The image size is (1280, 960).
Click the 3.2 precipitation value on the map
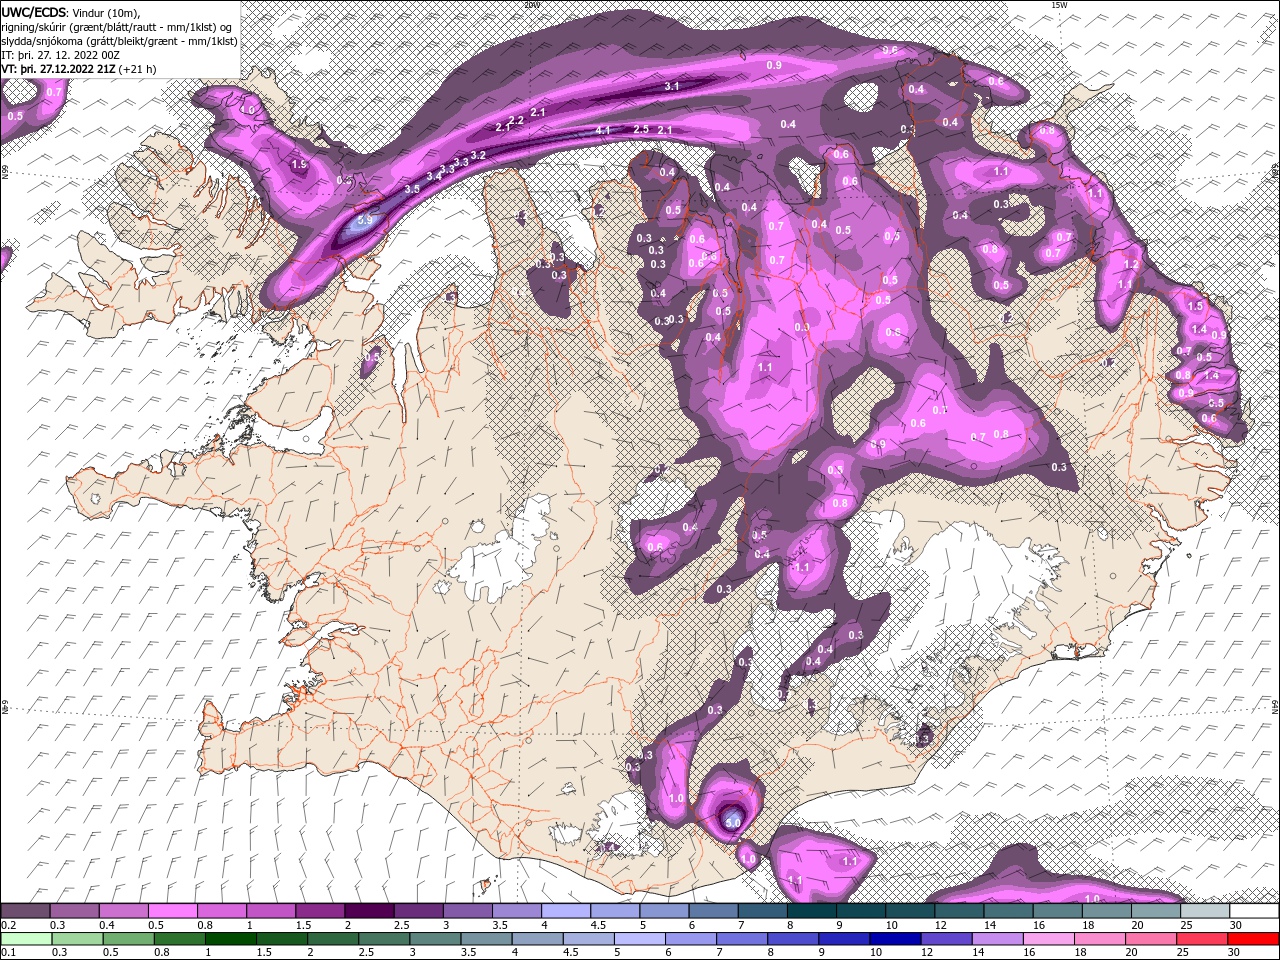[x=478, y=155]
